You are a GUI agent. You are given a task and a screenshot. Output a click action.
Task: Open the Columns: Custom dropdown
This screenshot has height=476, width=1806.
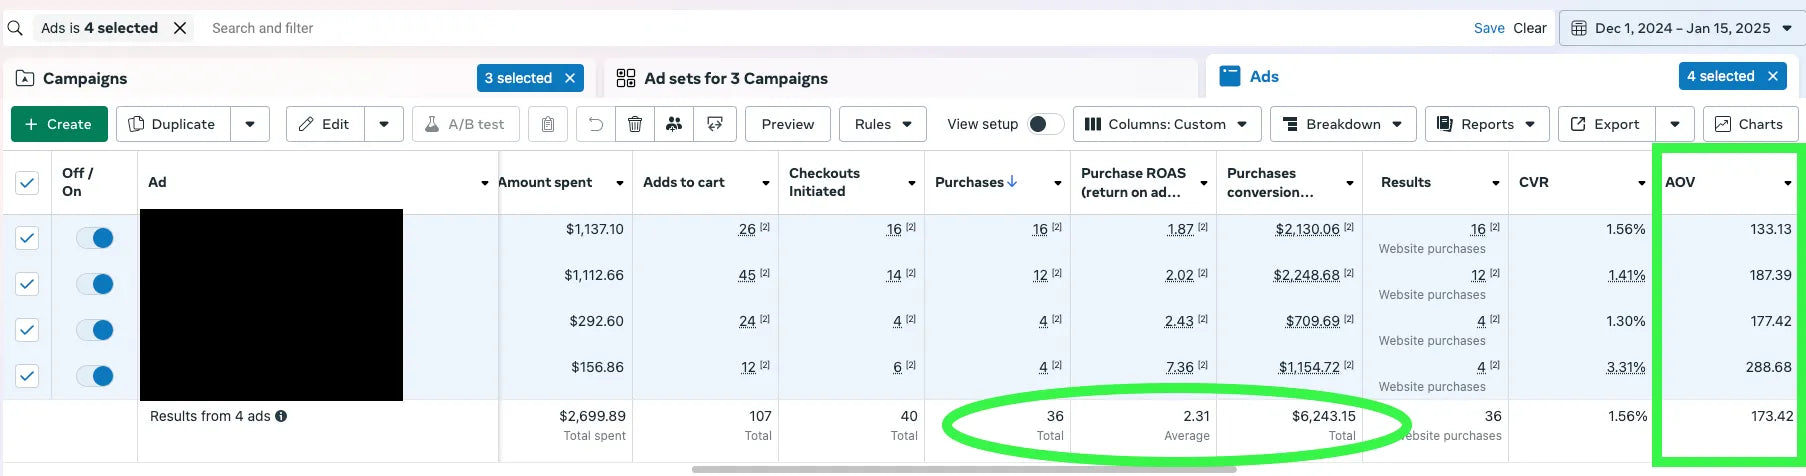(x=1165, y=124)
